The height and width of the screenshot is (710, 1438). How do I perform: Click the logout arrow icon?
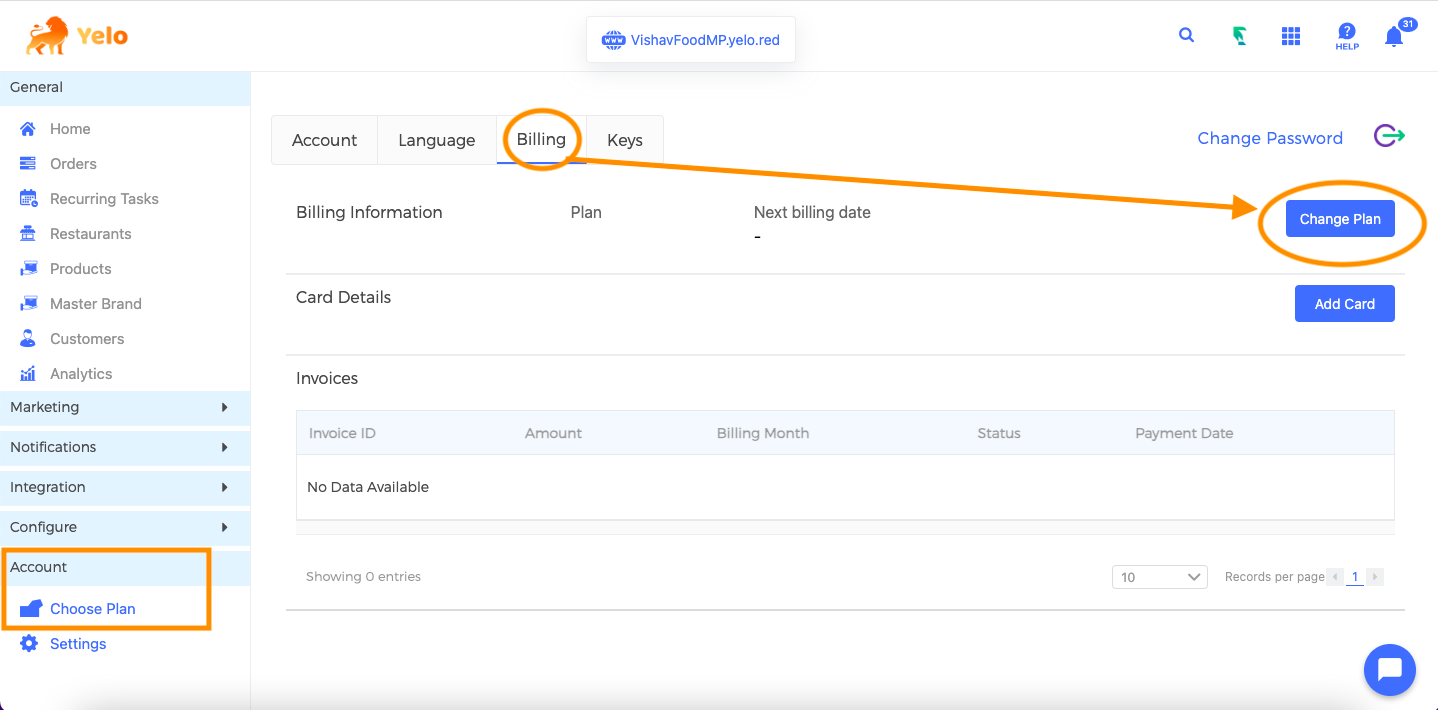point(1389,136)
